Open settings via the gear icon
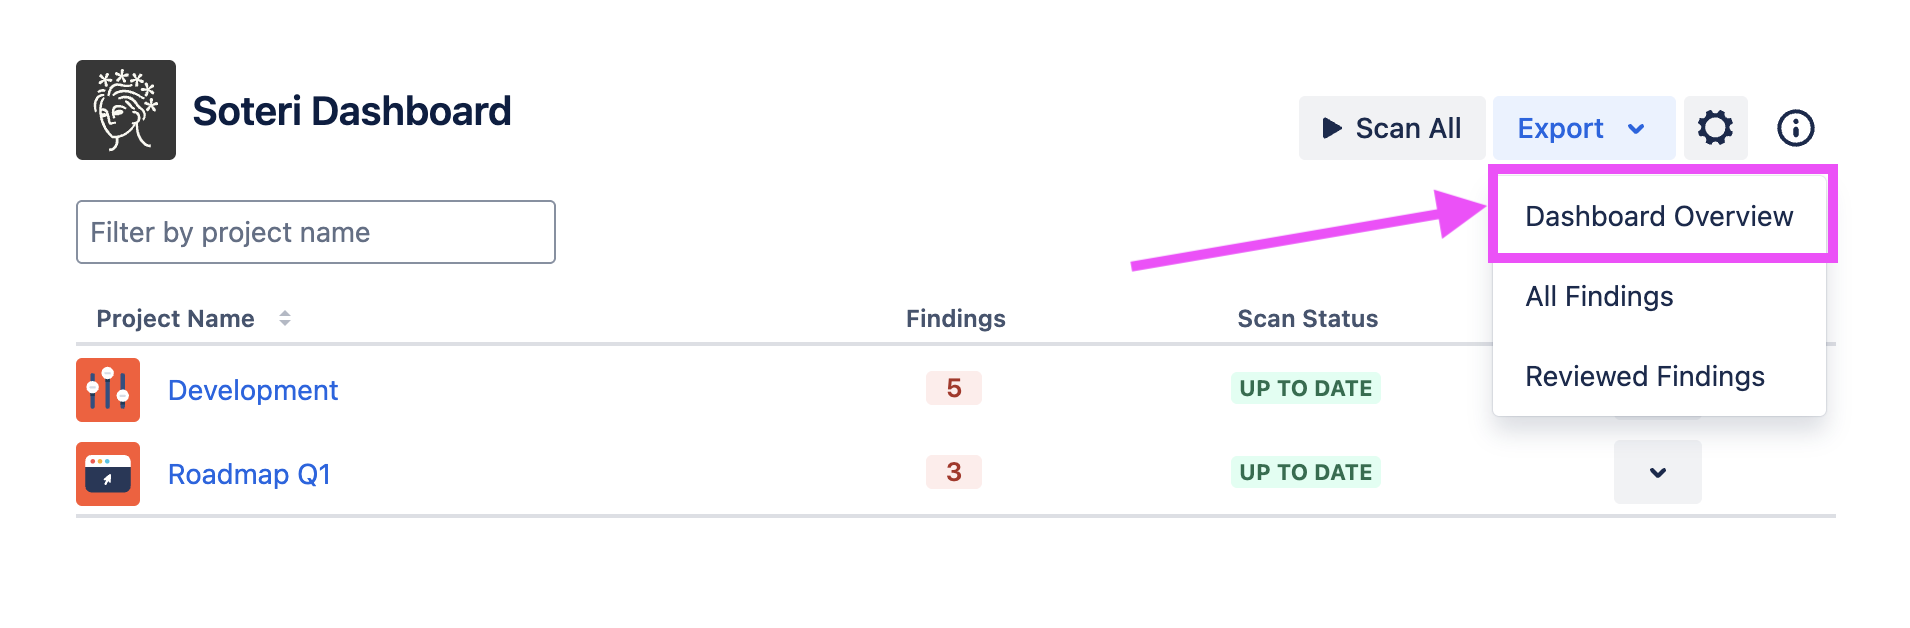 [x=1715, y=128]
